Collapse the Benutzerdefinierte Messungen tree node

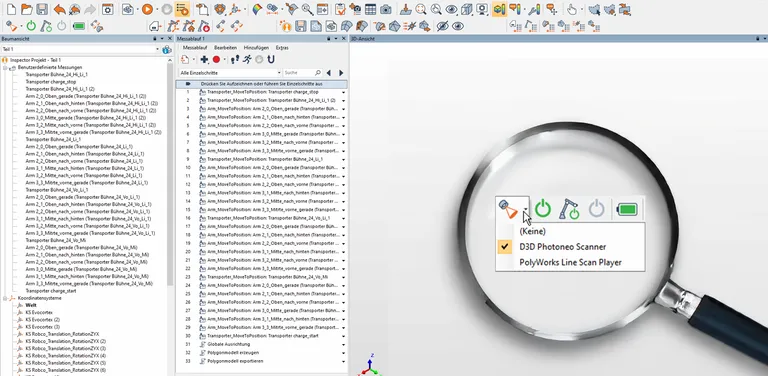[x=5, y=68]
